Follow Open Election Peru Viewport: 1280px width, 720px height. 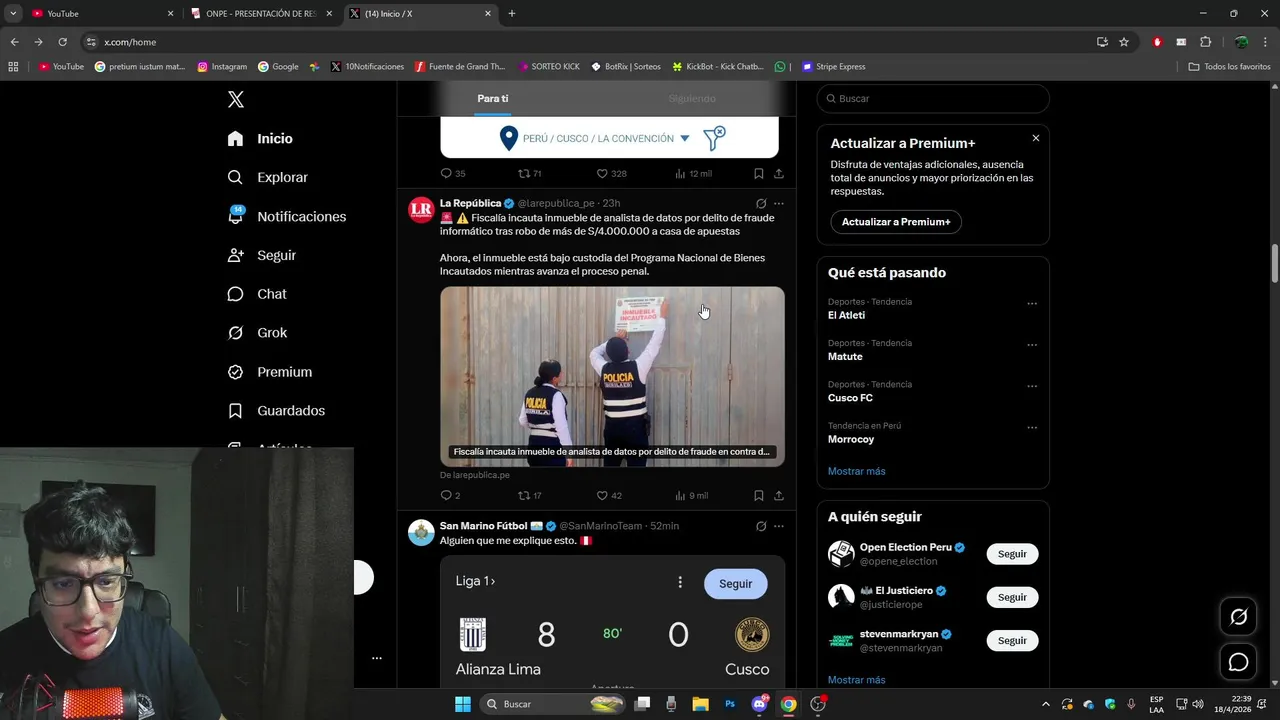1012,554
